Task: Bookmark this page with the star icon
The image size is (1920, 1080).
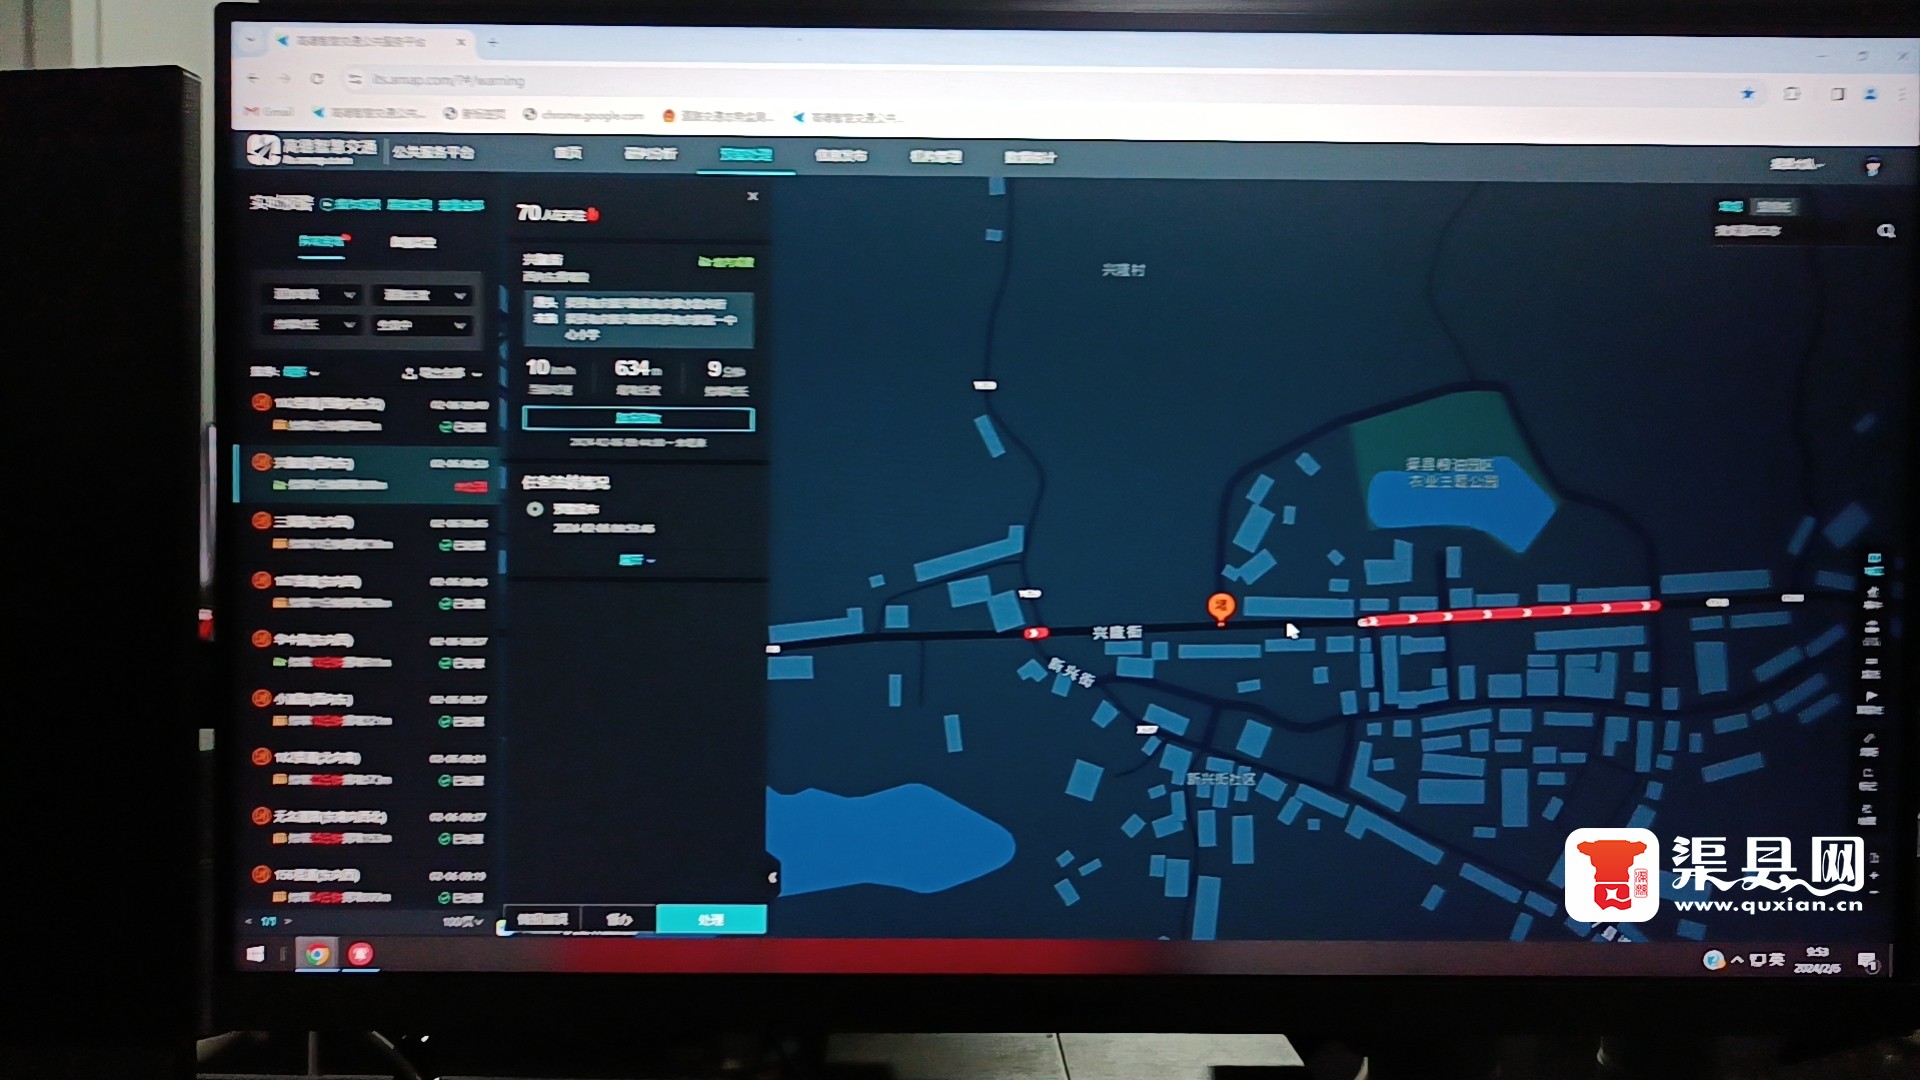Action: click(x=1748, y=94)
